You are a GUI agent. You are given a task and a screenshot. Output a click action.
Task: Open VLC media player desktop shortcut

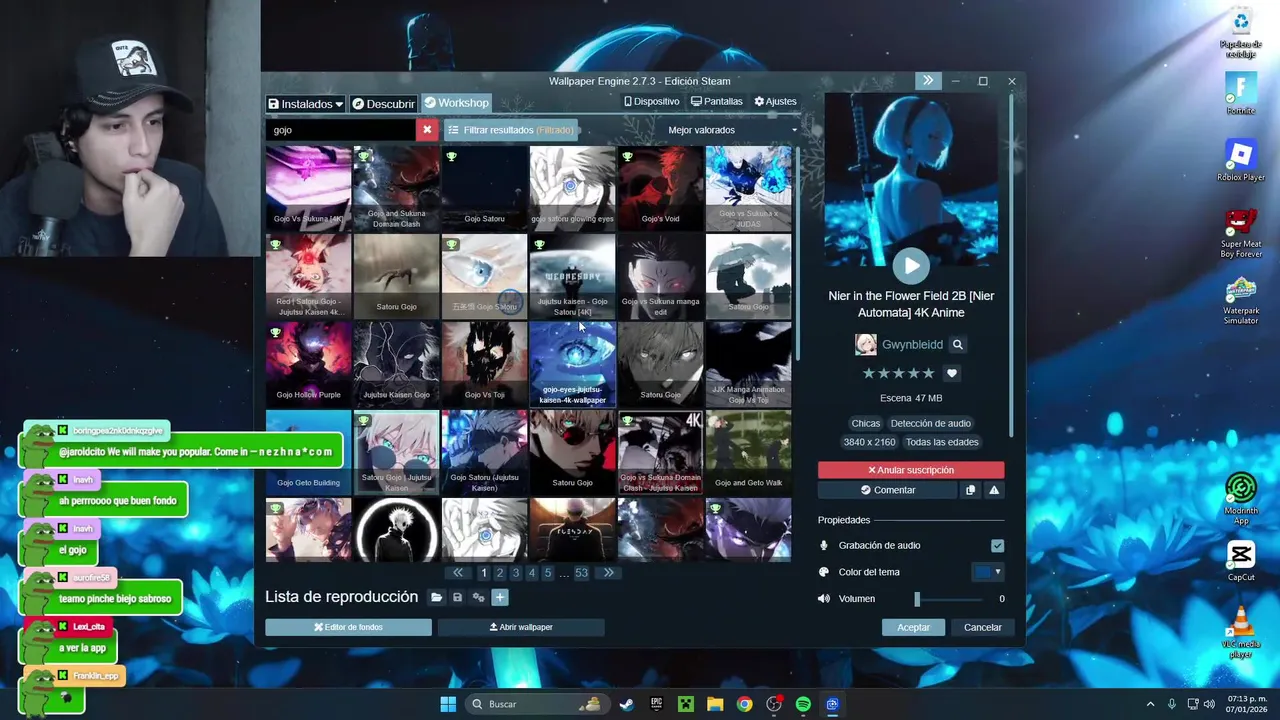tap(1241, 633)
